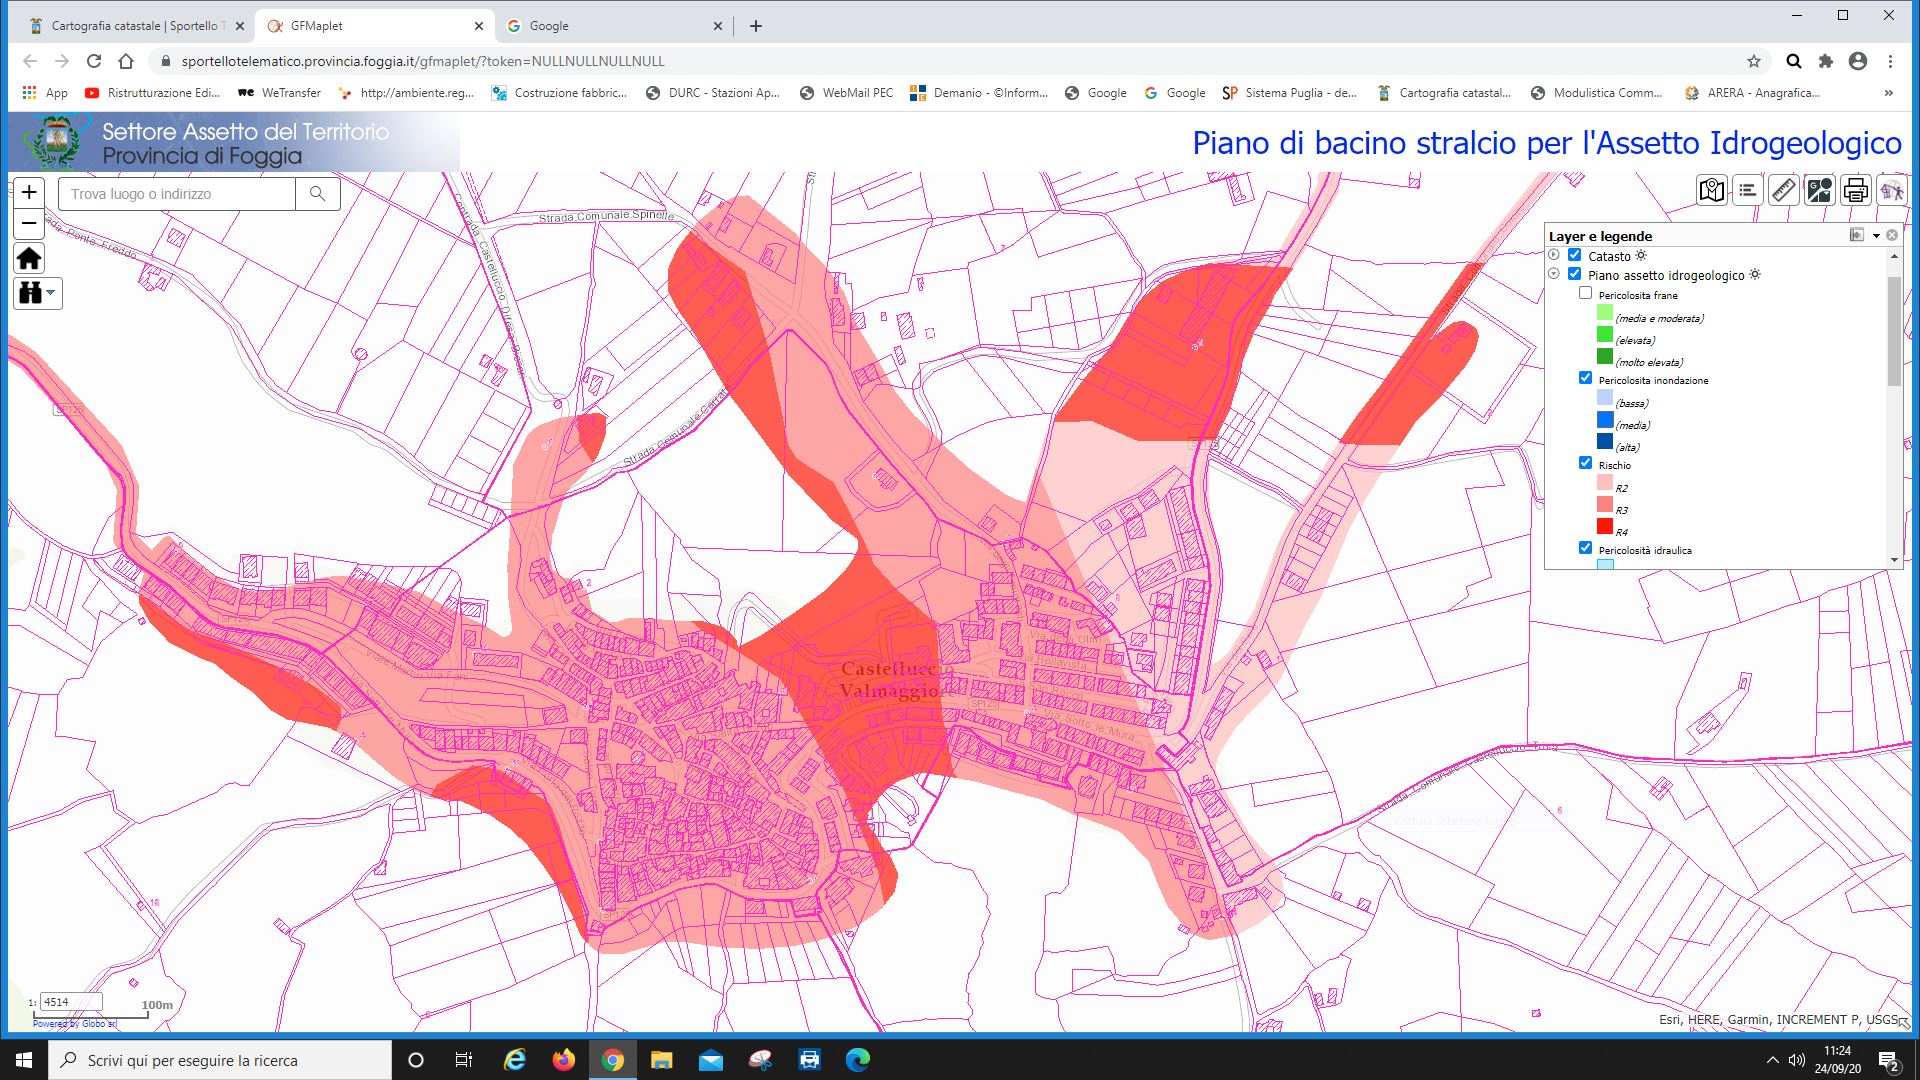Screen dimensions: 1920x1080
Task: Click the legend panel scroll down arrow
Action: (x=1894, y=560)
